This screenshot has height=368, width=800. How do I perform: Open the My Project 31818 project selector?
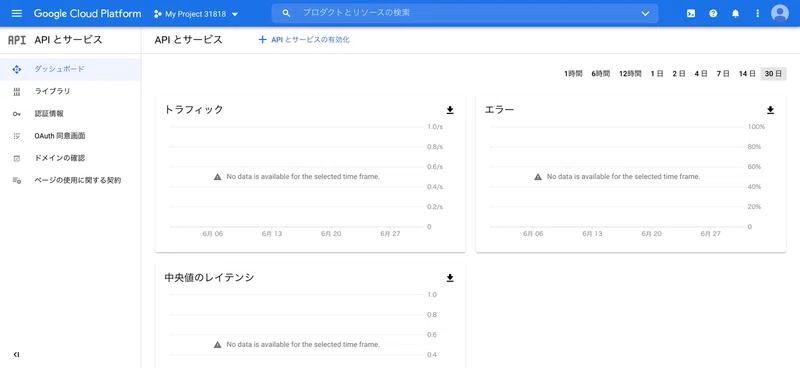196,14
